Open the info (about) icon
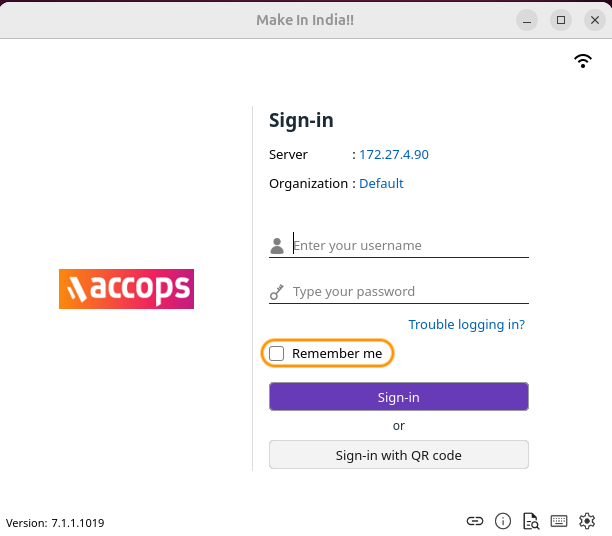Viewport: 612px width, 536px height. (503, 521)
